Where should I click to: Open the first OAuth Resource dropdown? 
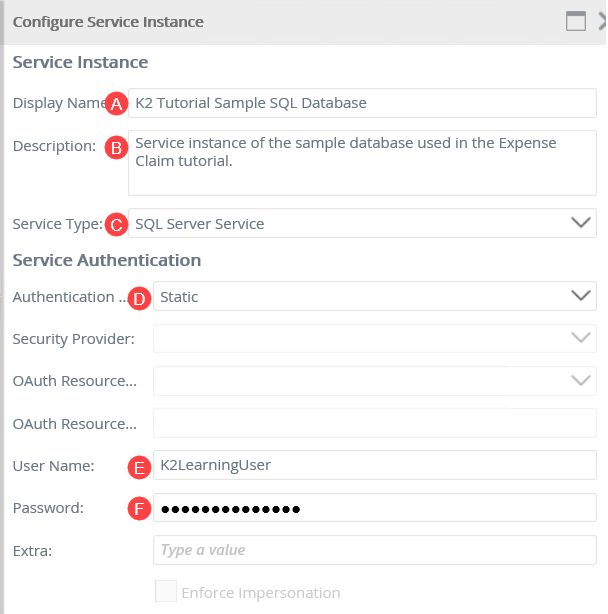[x=375, y=381]
